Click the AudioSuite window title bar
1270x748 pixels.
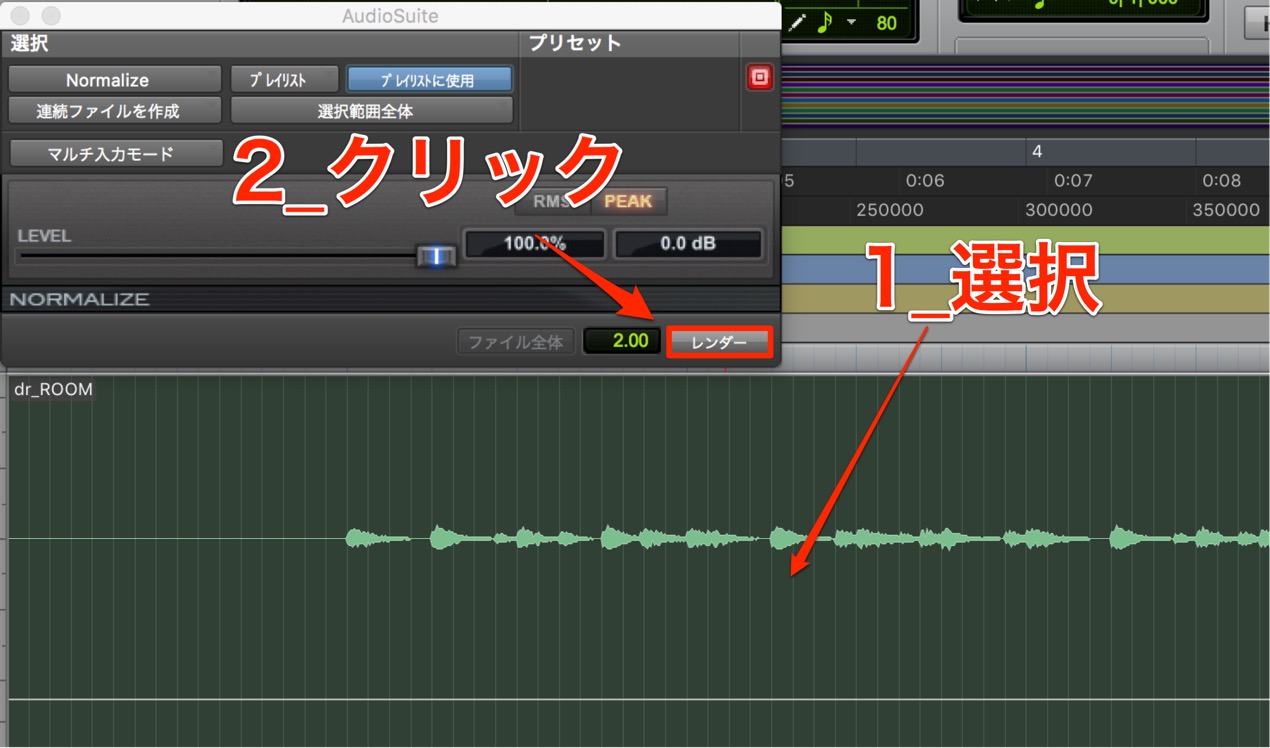[390, 16]
